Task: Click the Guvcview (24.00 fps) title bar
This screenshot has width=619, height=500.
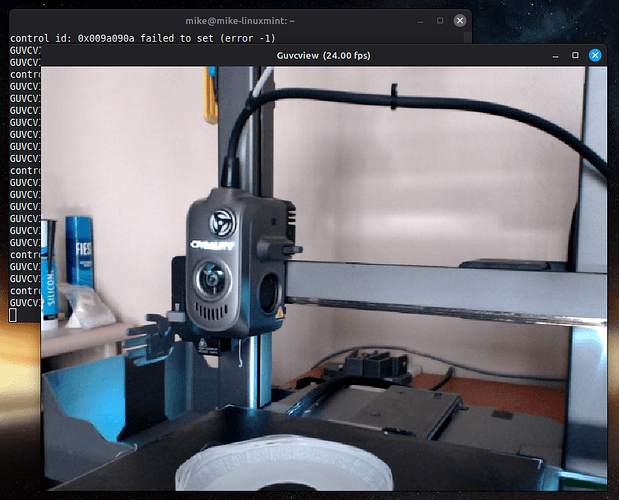Action: 324,55
